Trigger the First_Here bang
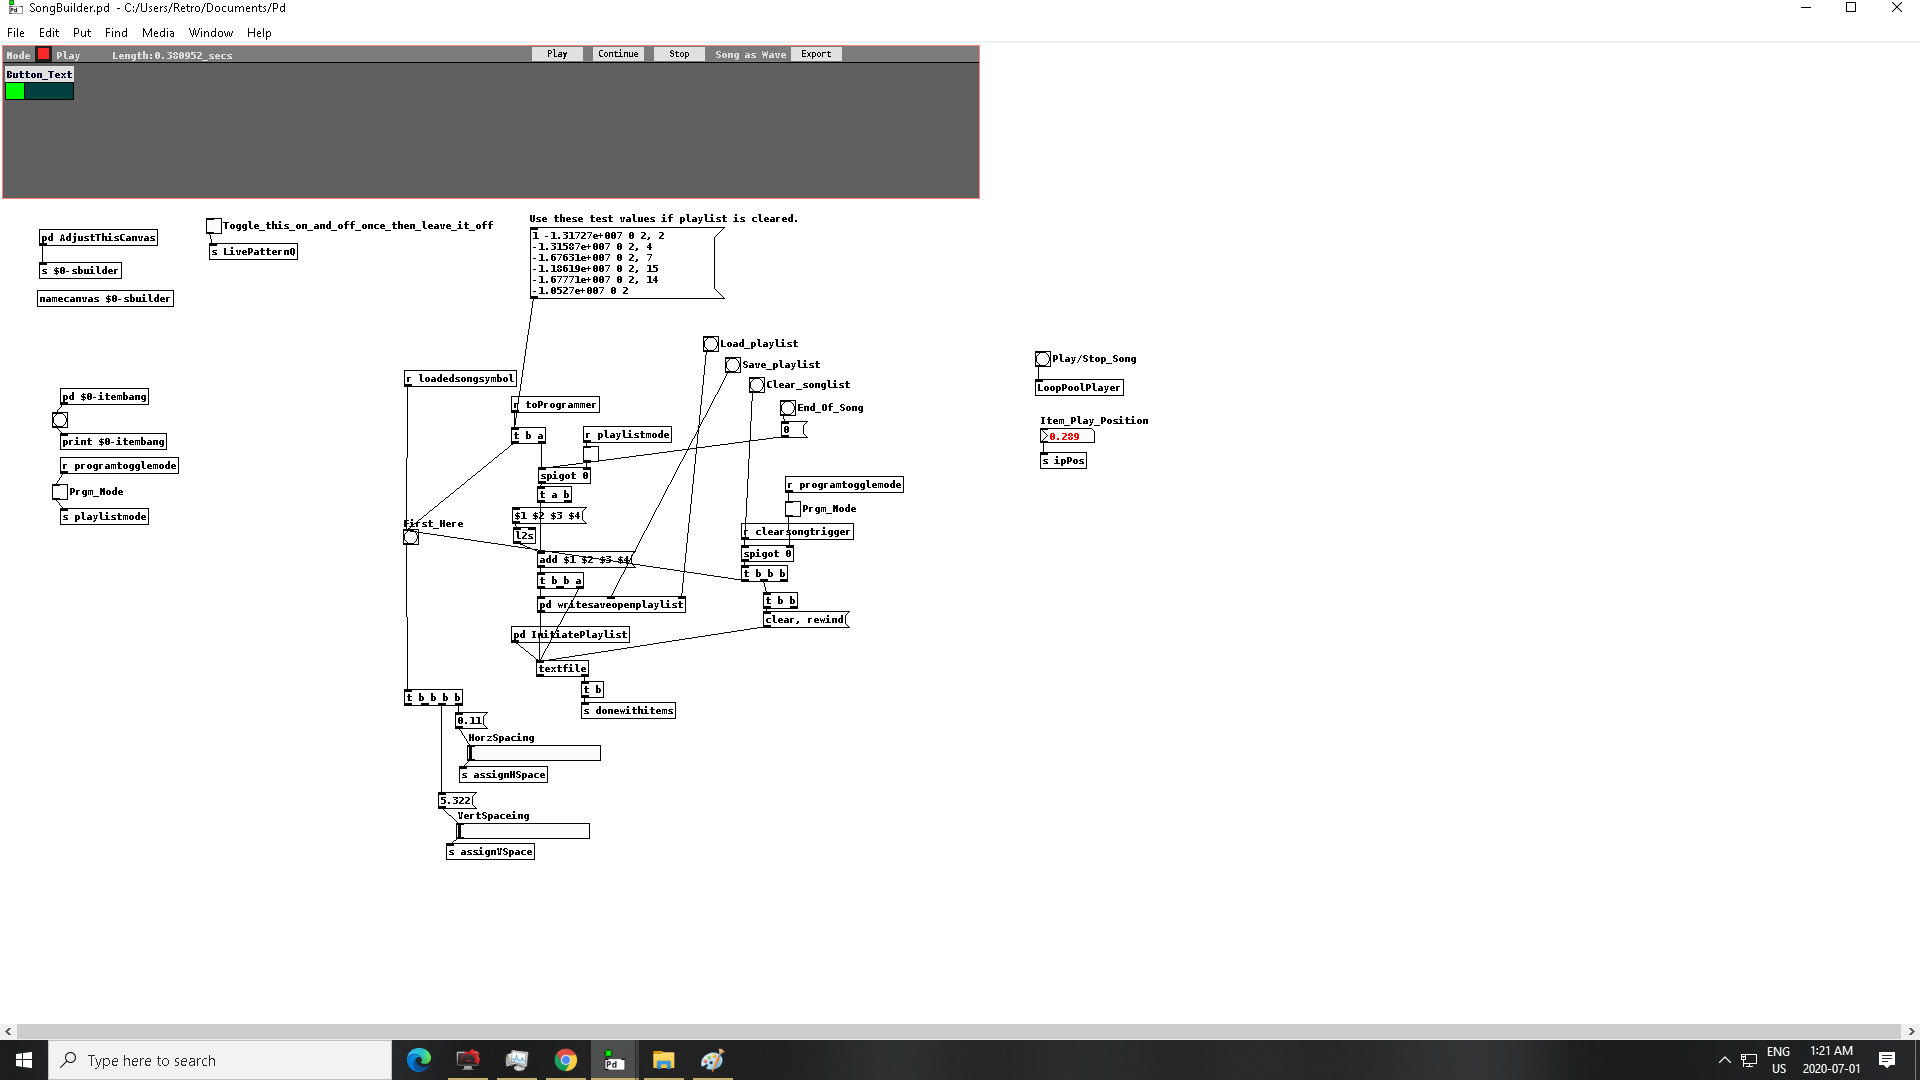 [411, 537]
